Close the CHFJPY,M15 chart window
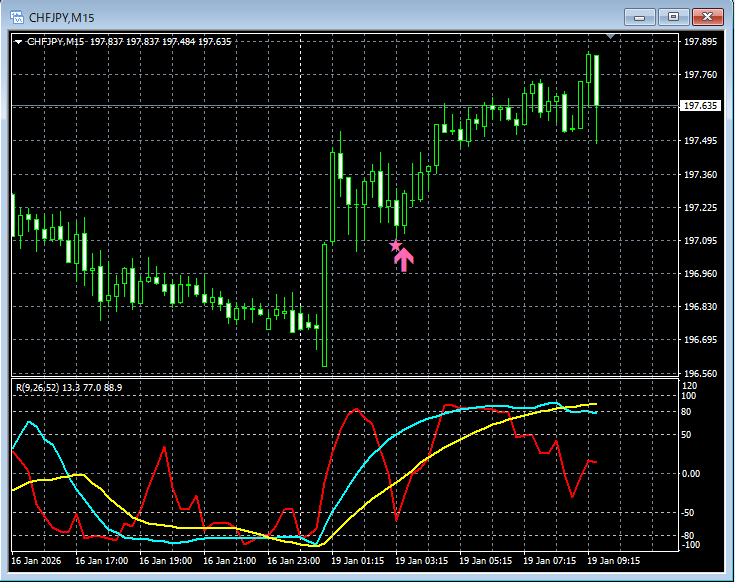 (x=707, y=17)
